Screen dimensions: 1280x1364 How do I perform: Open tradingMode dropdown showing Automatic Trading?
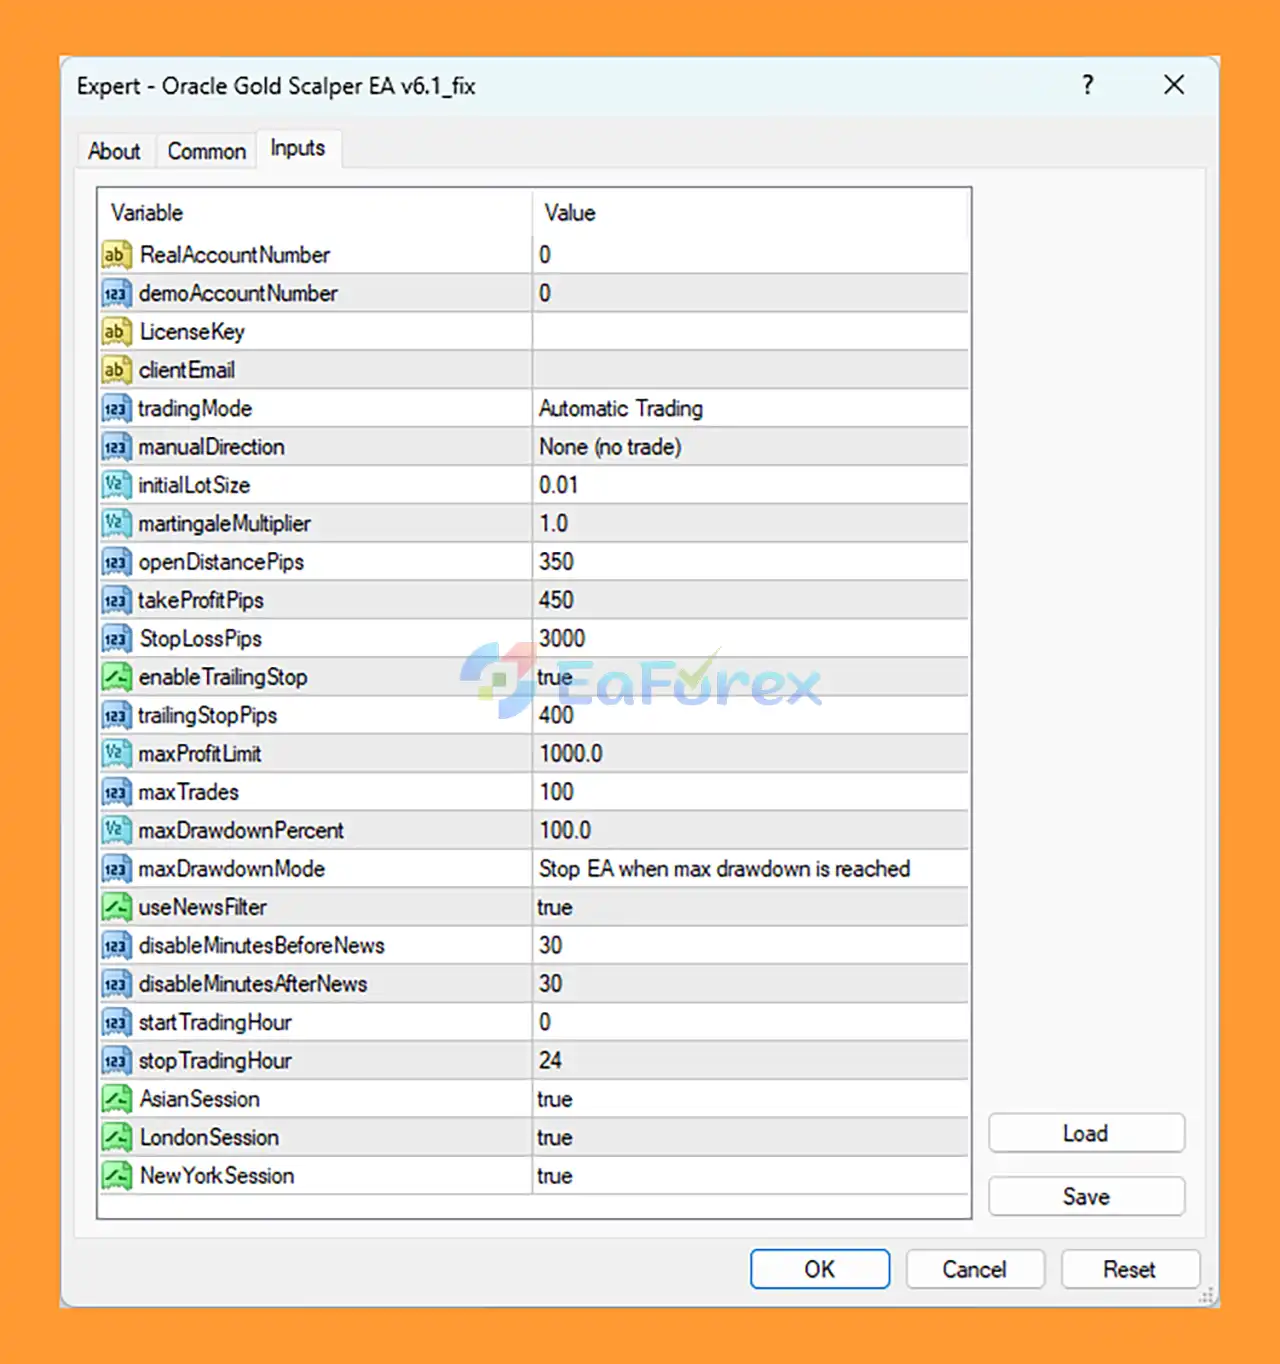click(x=750, y=409)
